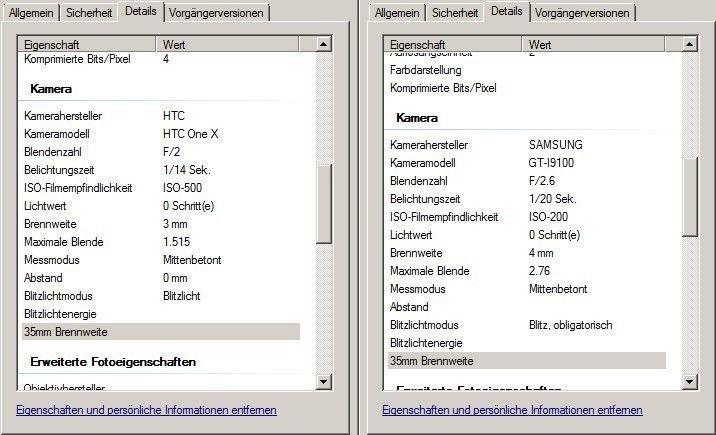Click the remove-properties link in the left window
Viewport: 716px width, 435px height.
coord(146,410)
